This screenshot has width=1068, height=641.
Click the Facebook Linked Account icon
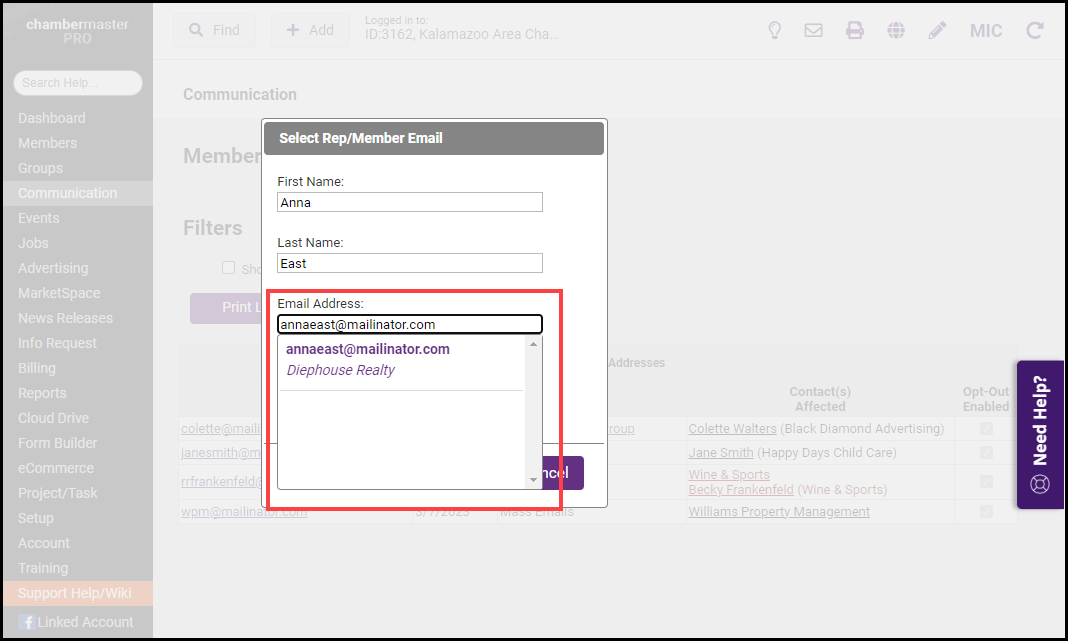coord(26,622)
